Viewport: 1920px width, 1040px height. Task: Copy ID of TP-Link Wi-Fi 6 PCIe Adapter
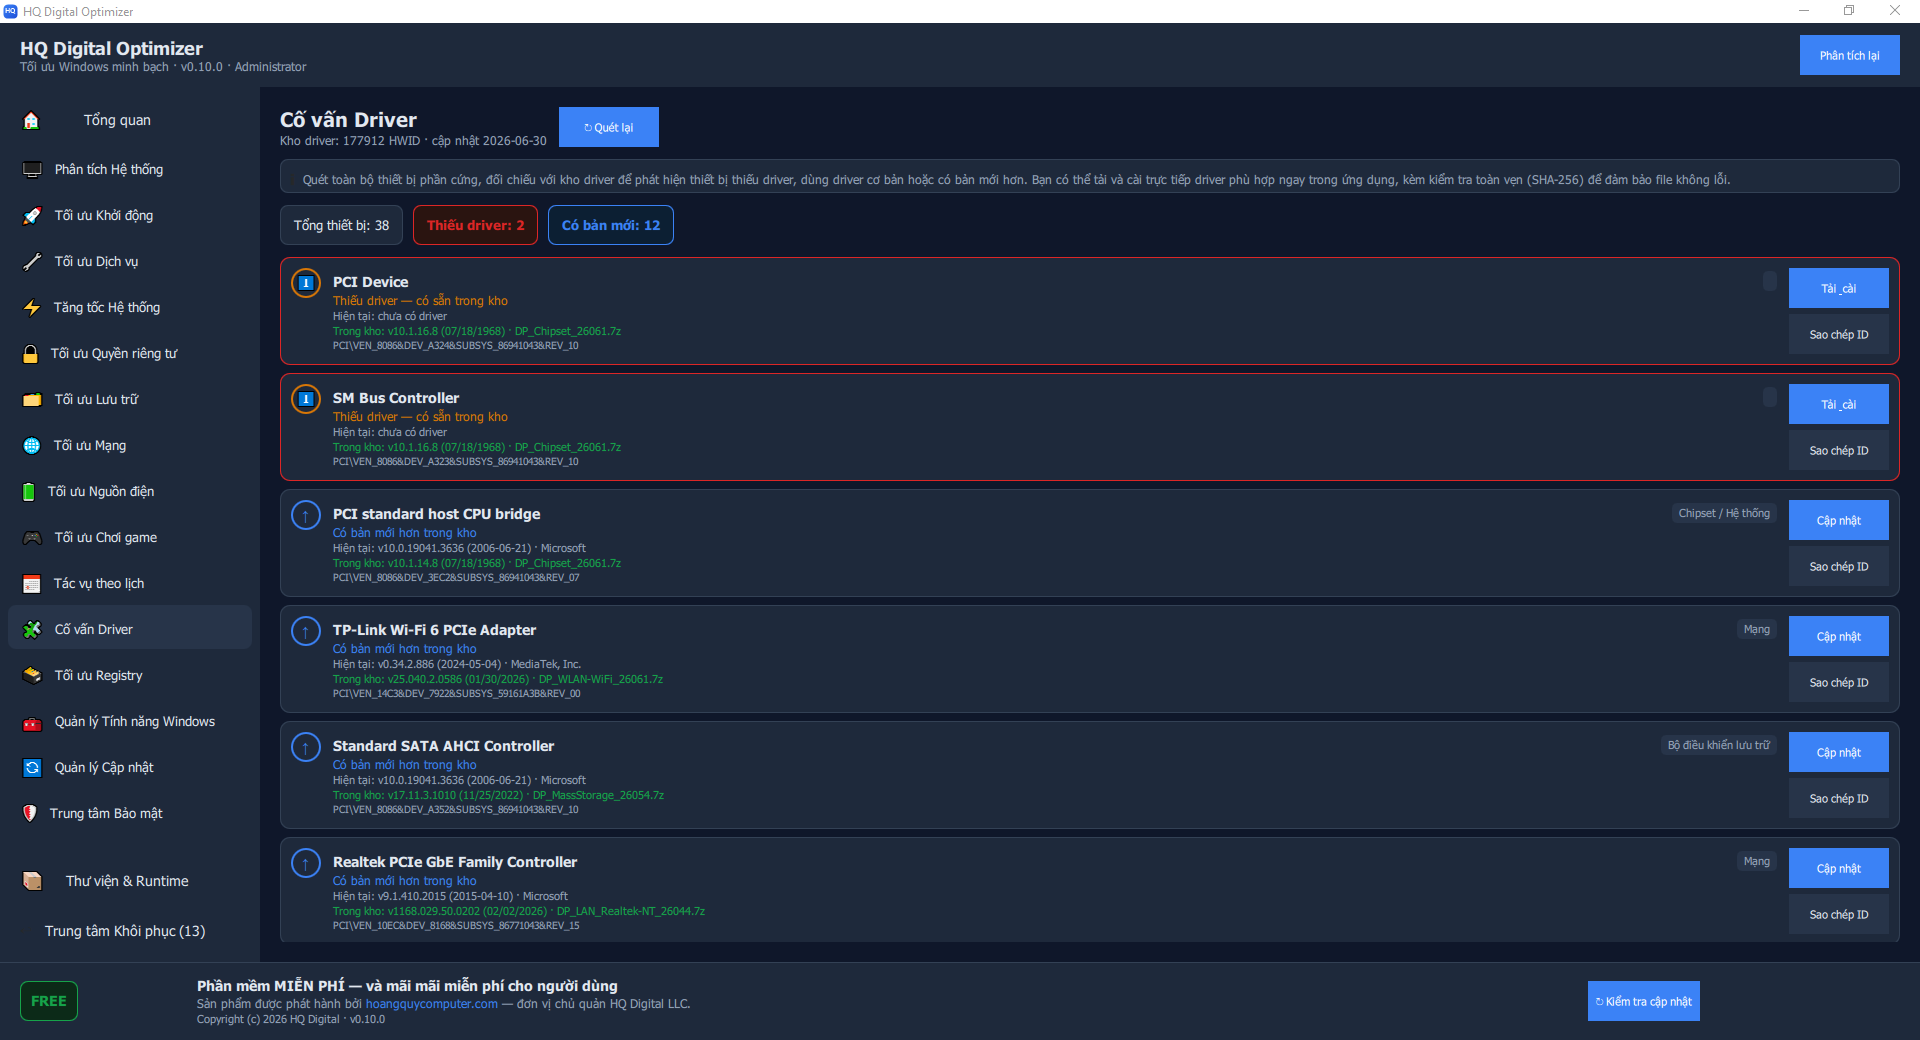pyautogui.click(x=1838, y=683)
